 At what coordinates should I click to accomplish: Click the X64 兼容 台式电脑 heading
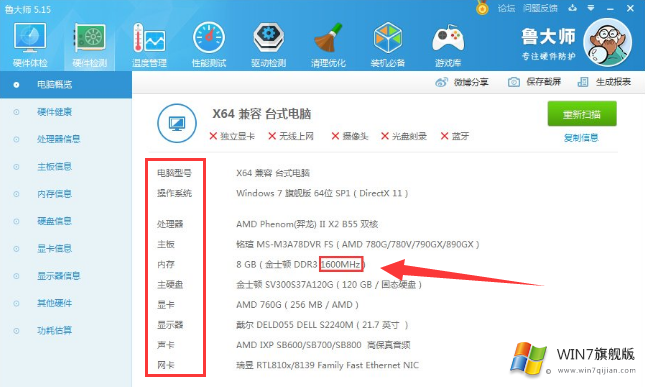262,114
